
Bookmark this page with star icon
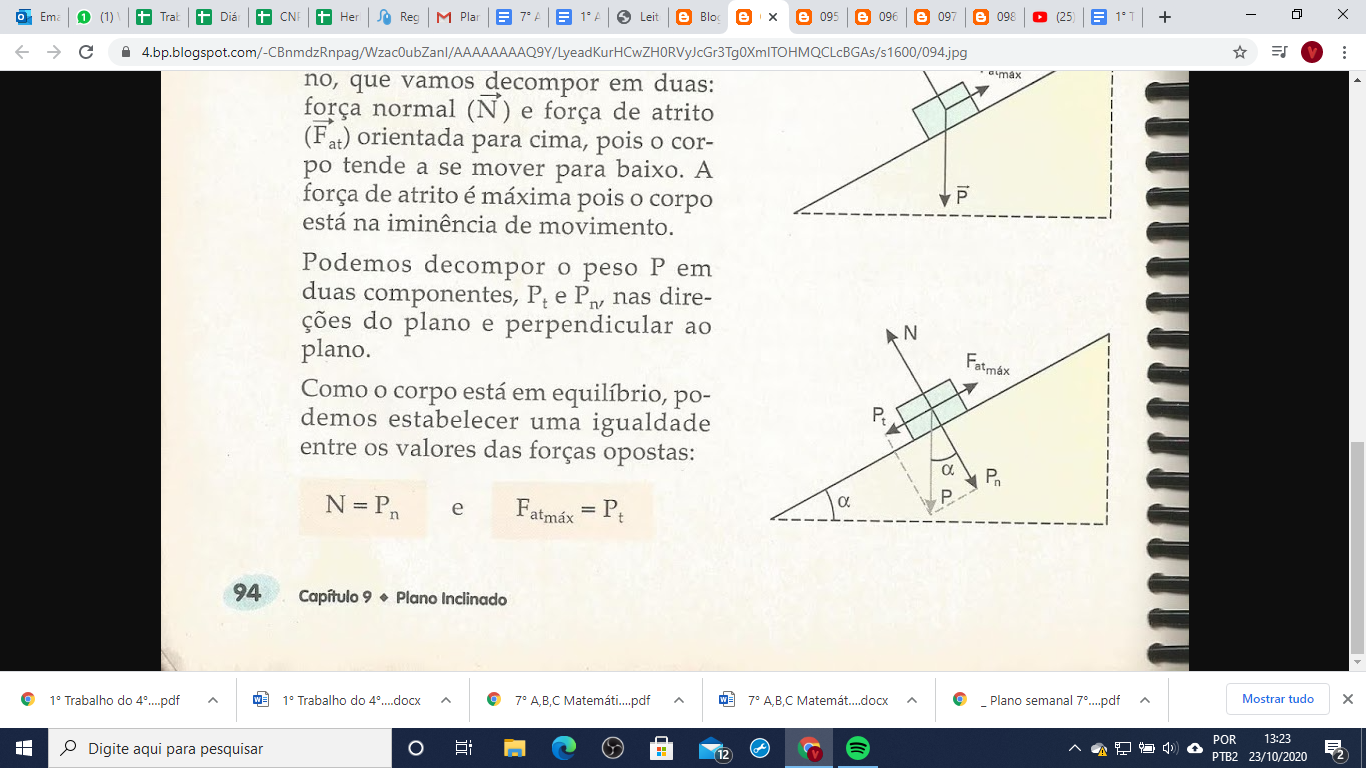1240,52
